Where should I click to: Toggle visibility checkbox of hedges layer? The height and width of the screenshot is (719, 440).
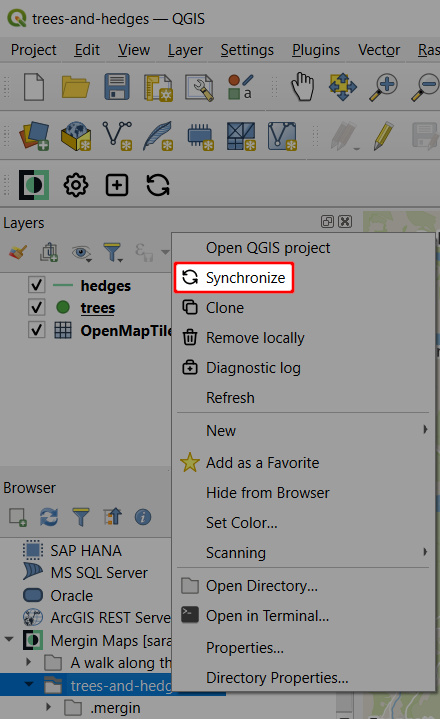pyautogui.click(x=37, y=285)
